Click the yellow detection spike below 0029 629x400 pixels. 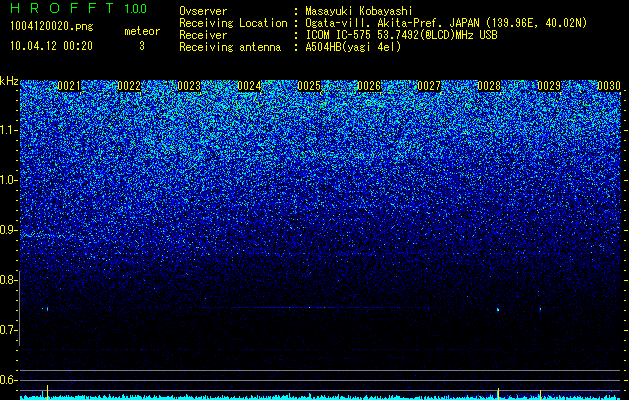point(540,394)
